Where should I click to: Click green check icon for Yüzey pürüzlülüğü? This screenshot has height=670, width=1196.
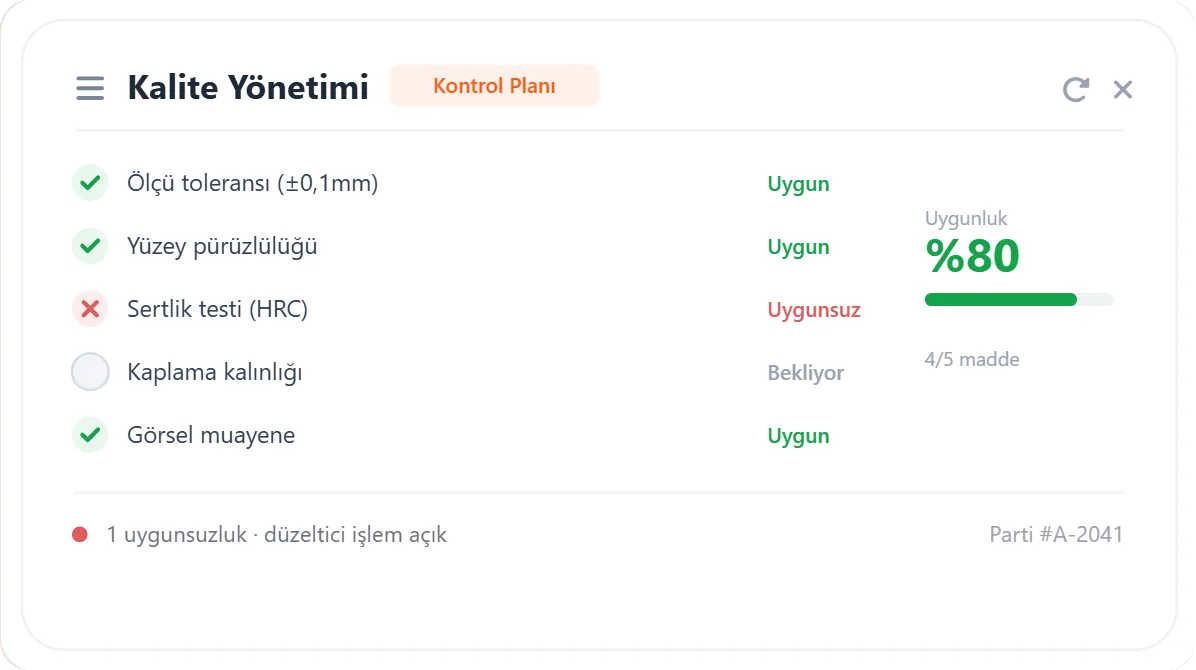[90, 246]
